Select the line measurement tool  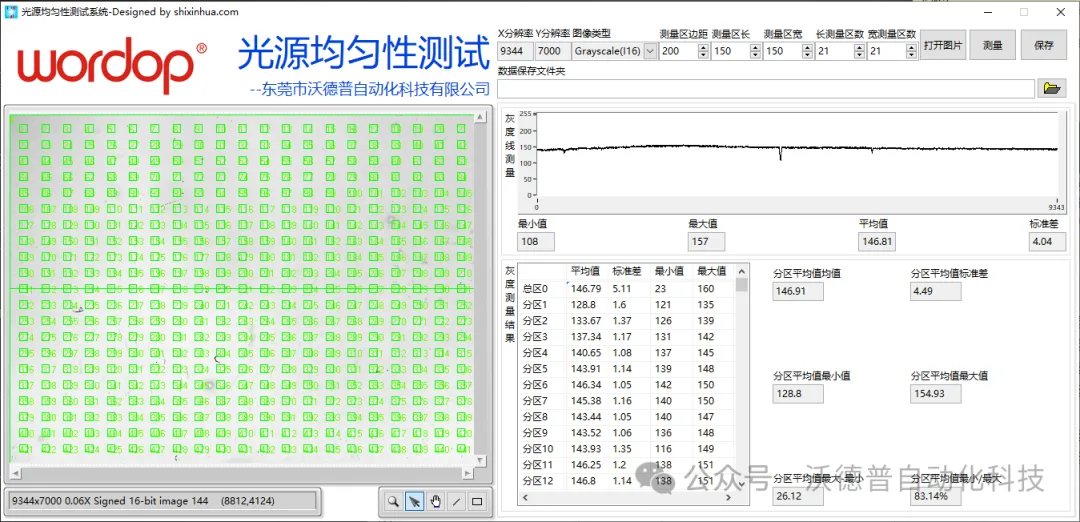click(x=456, y=501)
